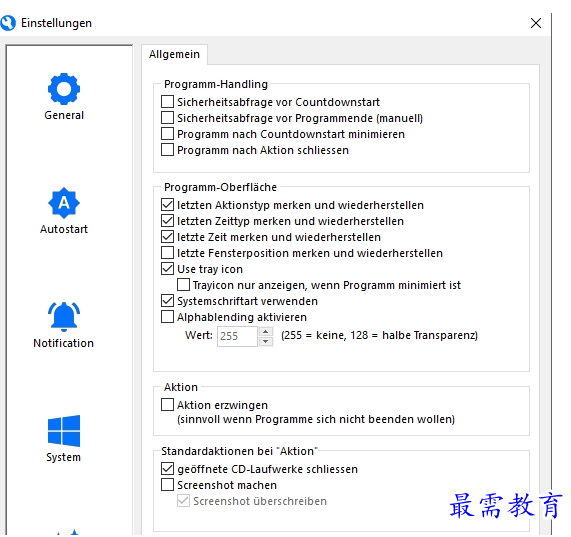This screenshot has height=537, width=571.
Task: Uncheck letzten Zeittyp merken und wiederherstellen
Action: tap(167, 221)
